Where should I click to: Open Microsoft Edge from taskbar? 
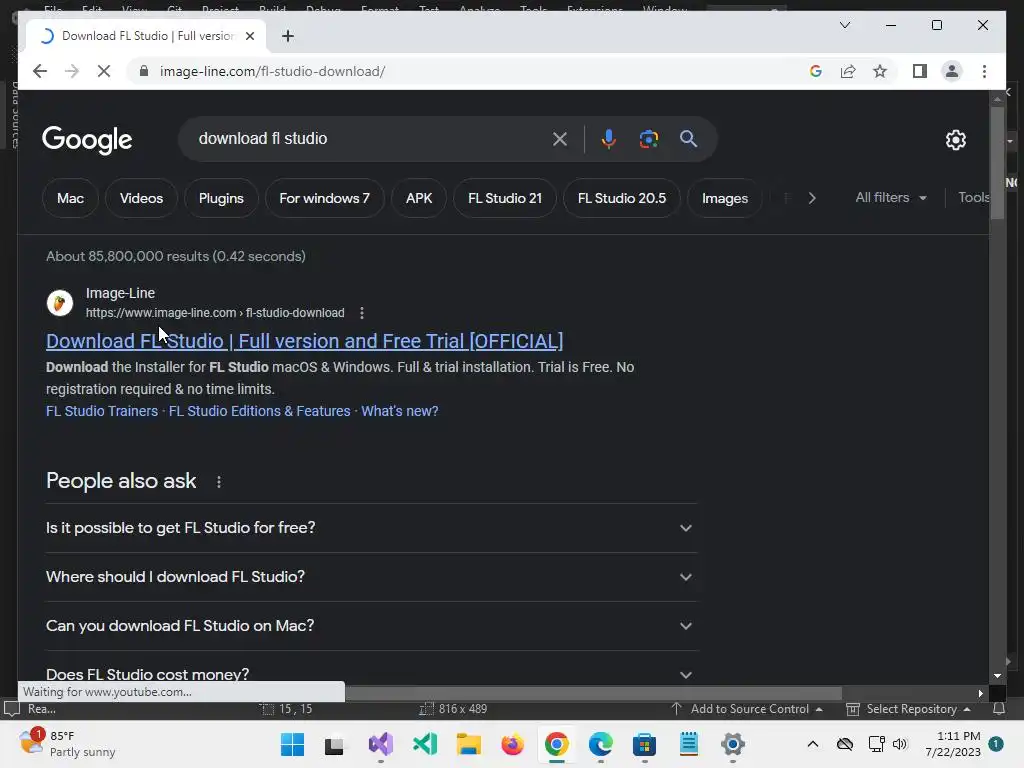(x=601, y=744)
